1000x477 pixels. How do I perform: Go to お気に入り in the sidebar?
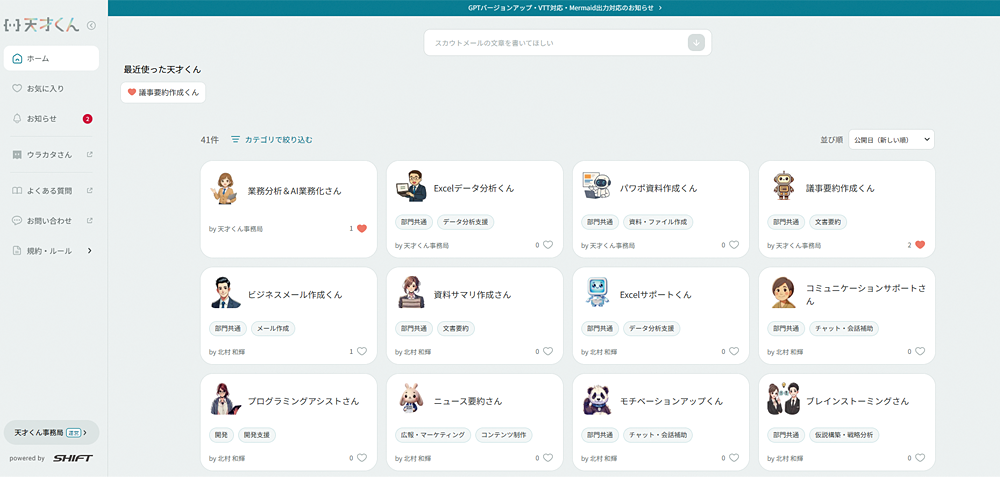[x=45, y=89]
